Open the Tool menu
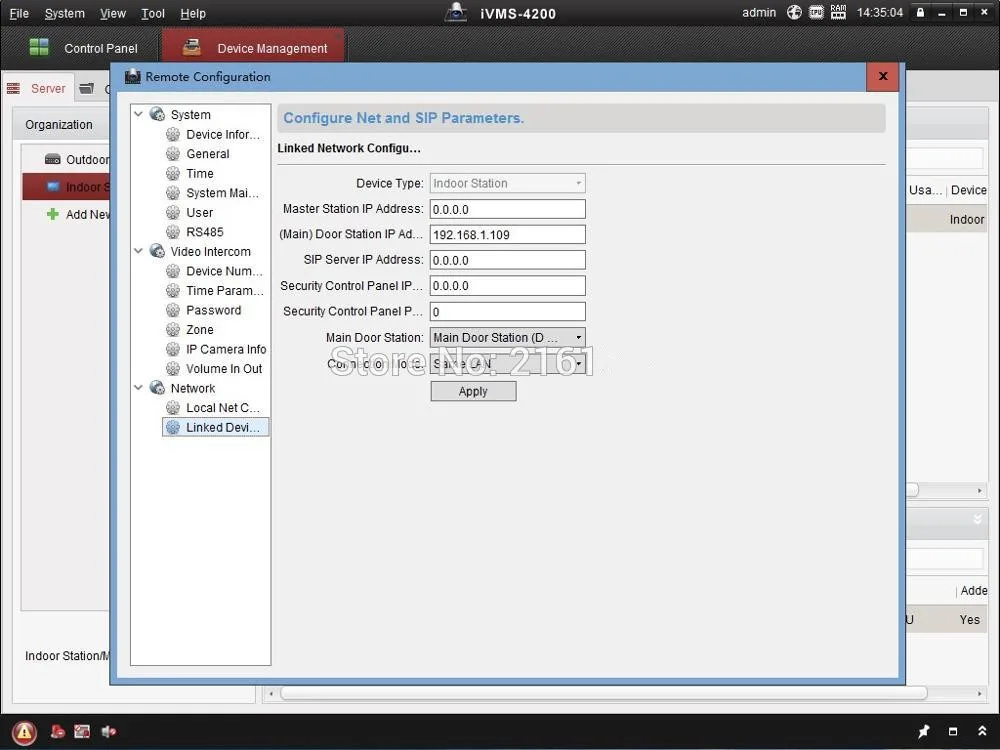Screen dimensions: 1000x750 [152, 13]
